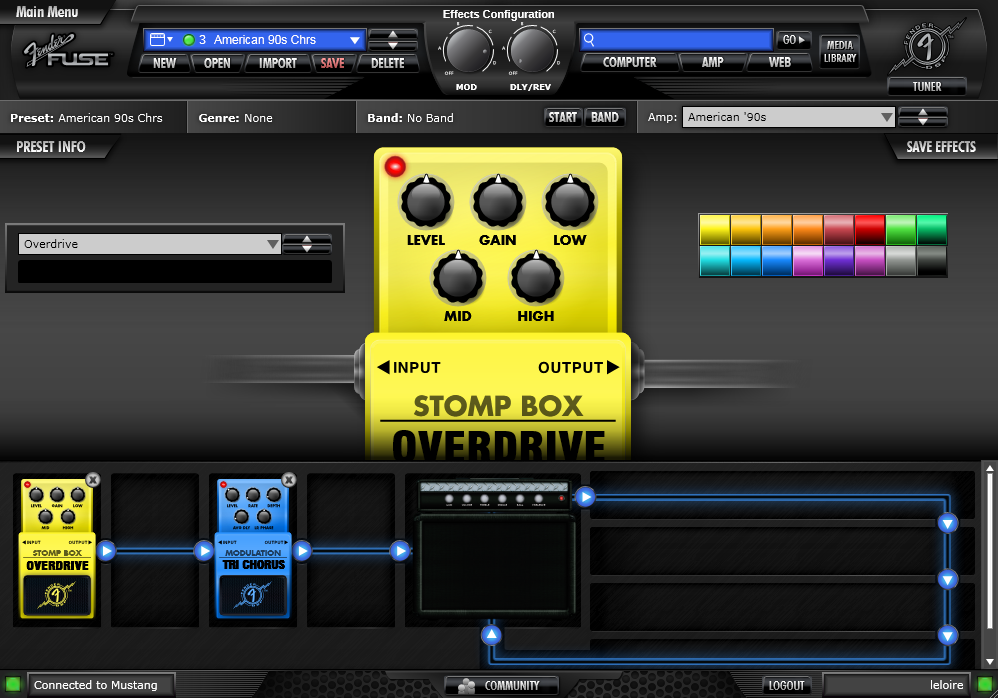The image size is (998, 698).
Task: Click the LEVEL knob on the large pedal
Action: point(426,202)
